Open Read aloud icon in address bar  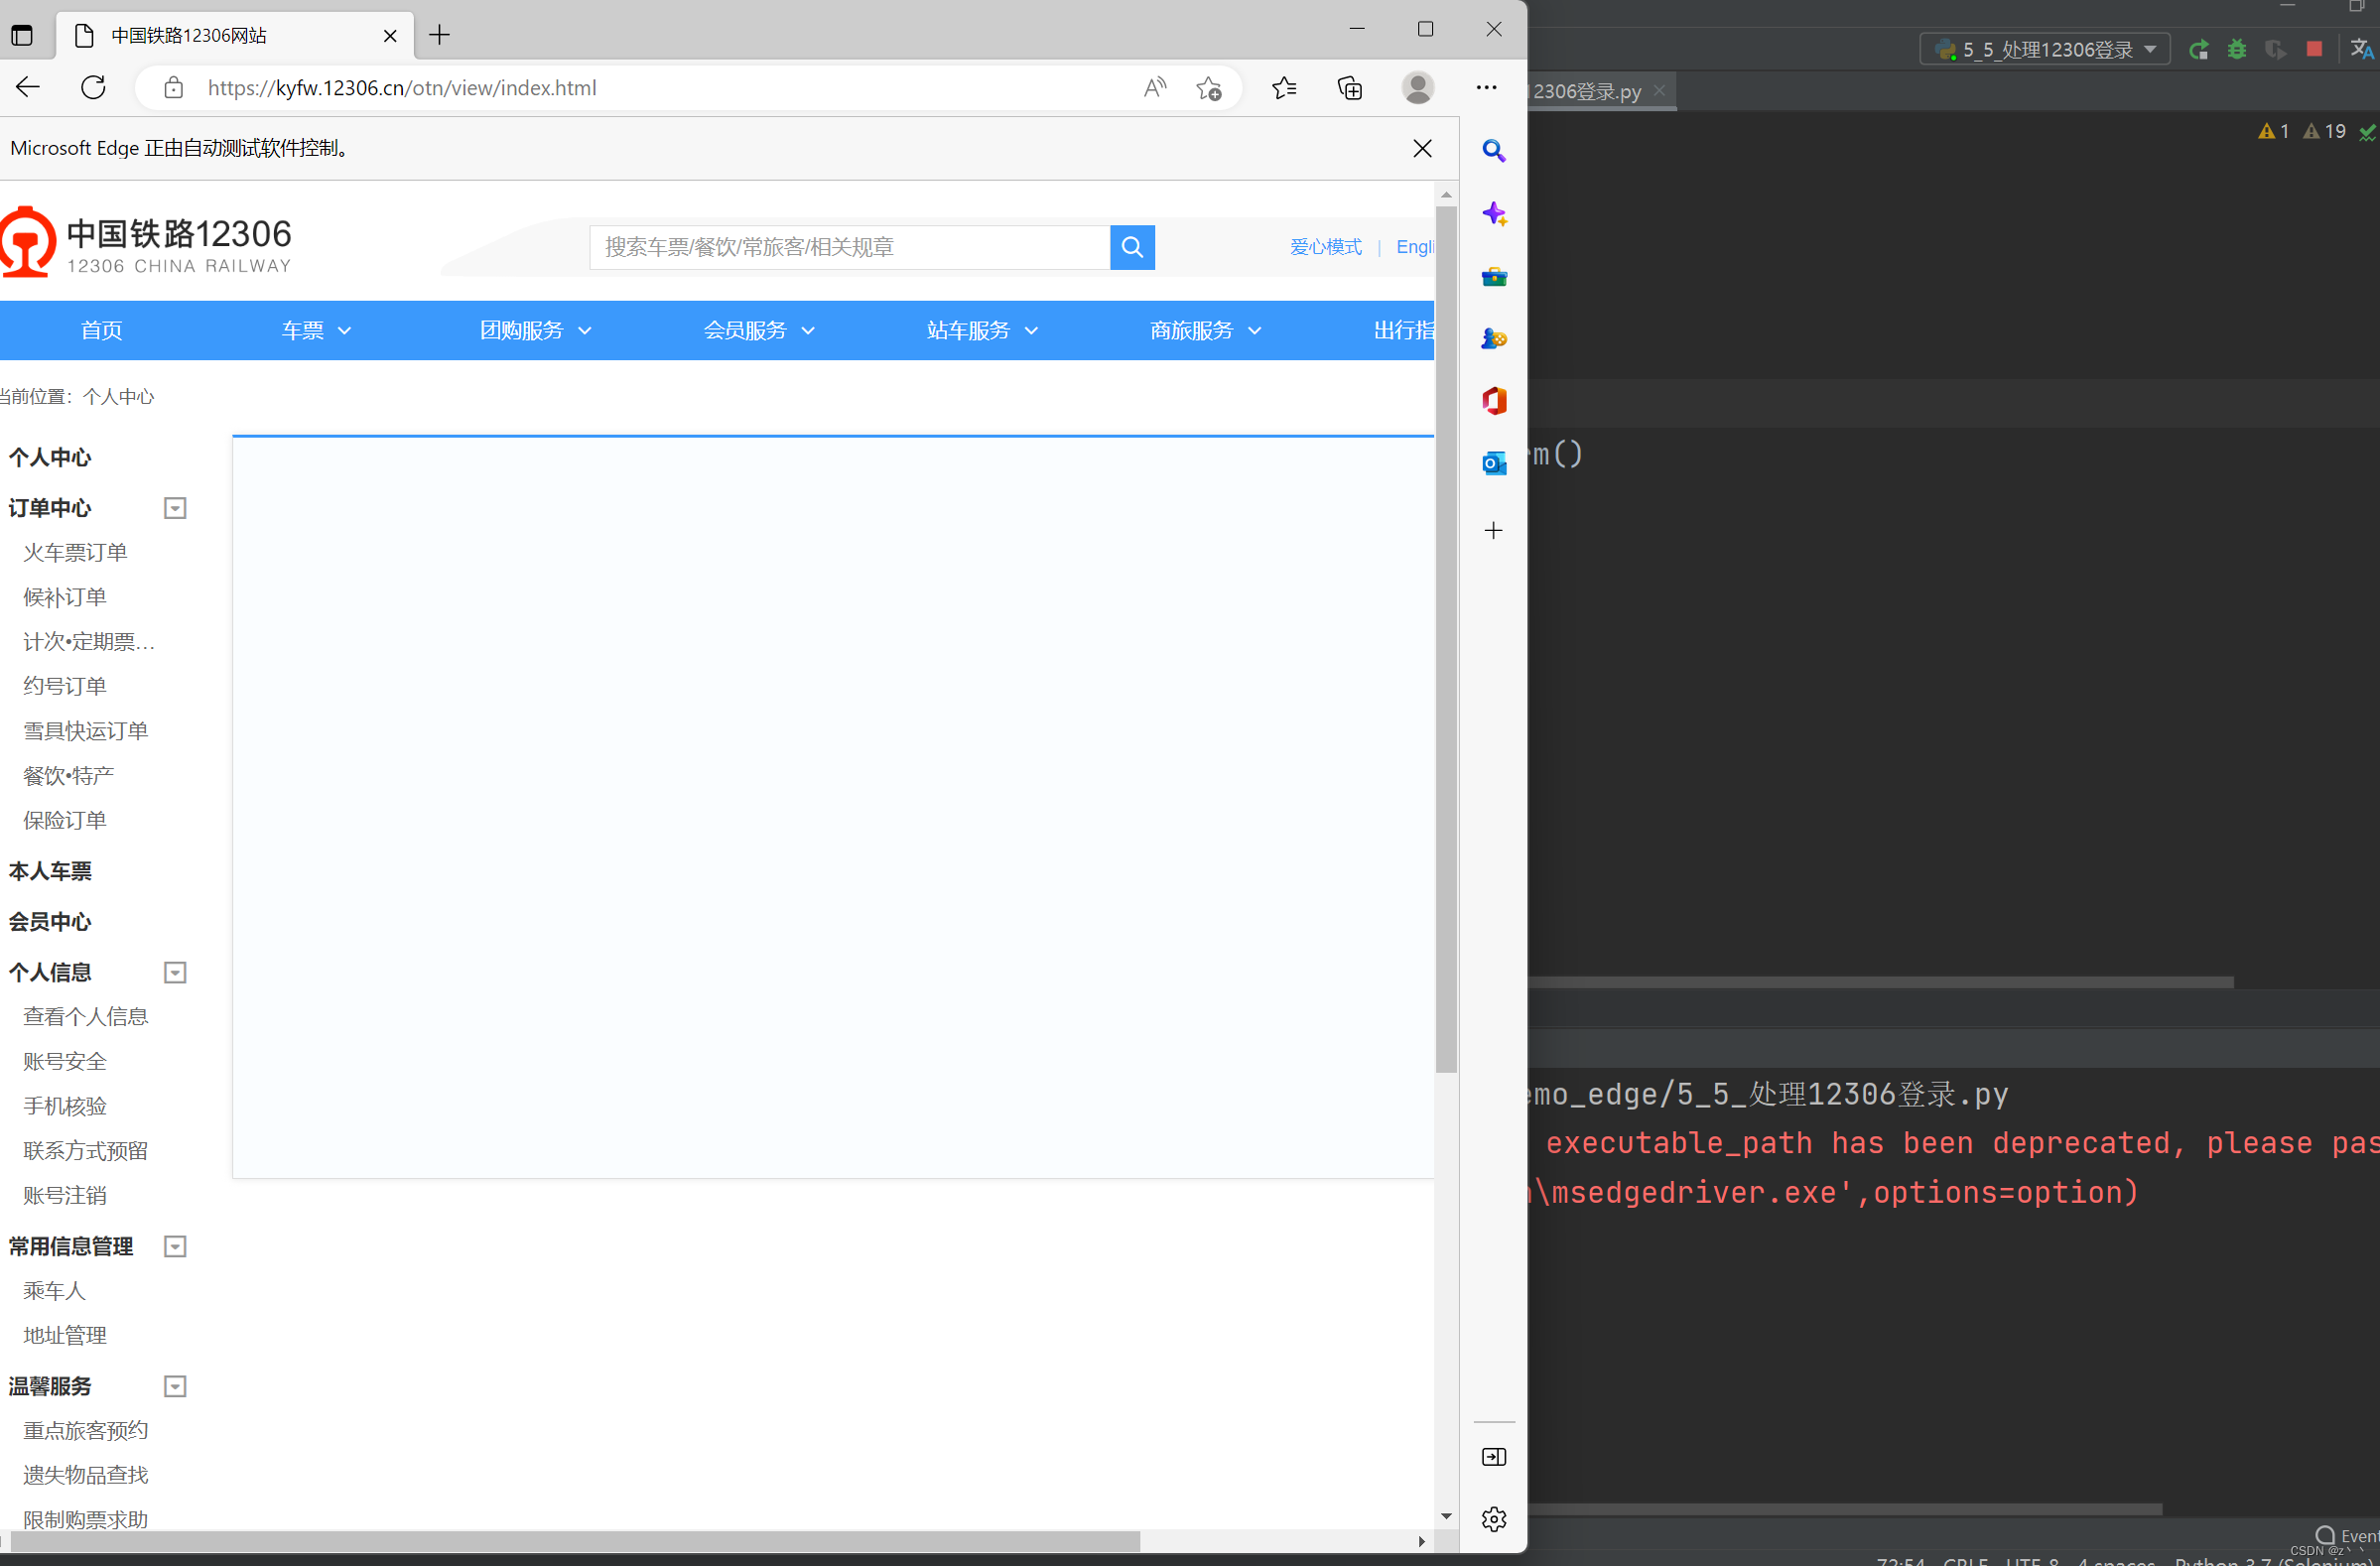(x=1155, y=88)
